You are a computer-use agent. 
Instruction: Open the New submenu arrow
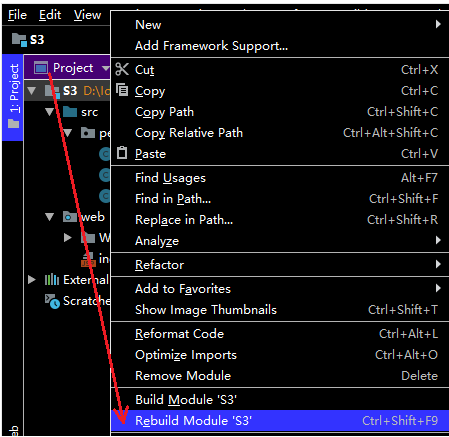pyautogui.click(x=438, y=24)
